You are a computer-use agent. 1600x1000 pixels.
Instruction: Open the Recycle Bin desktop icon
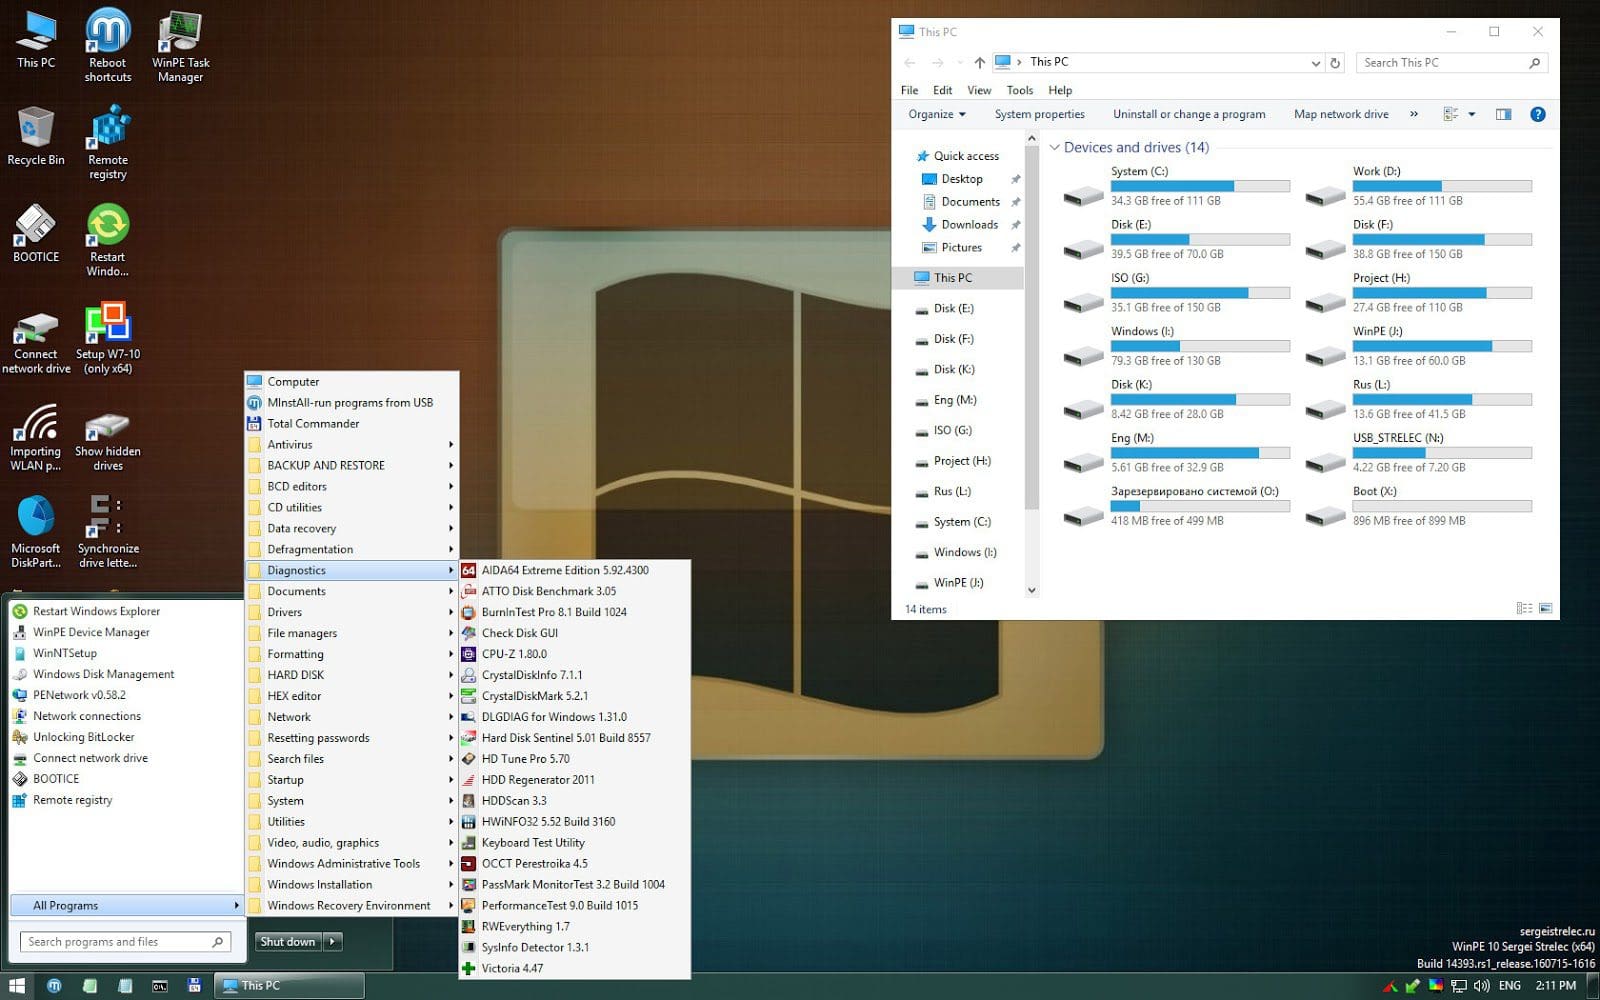click(x=36, y=136)
